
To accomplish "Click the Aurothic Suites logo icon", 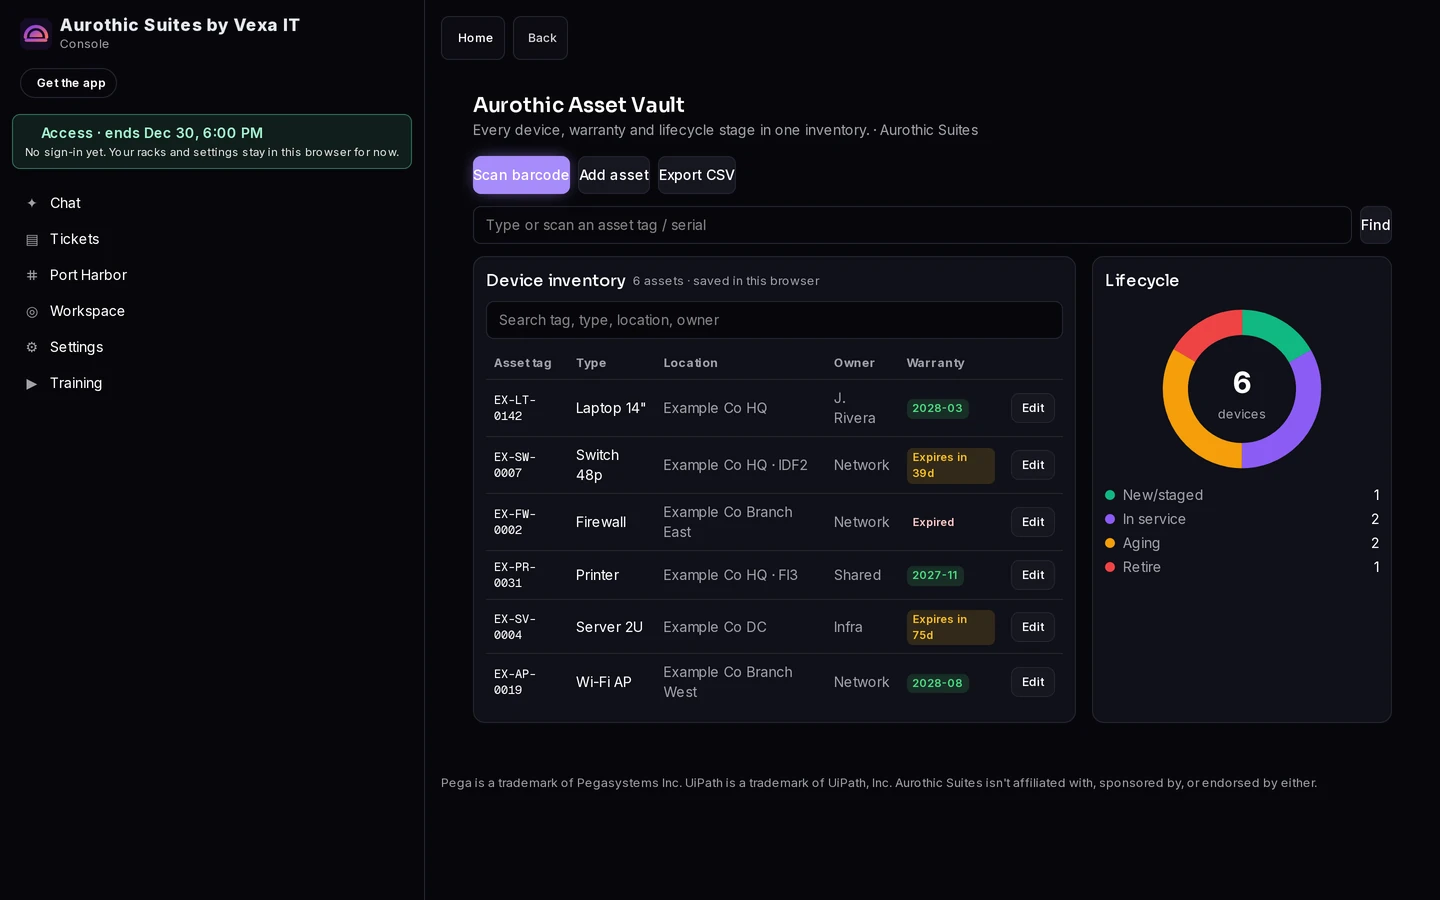I will tap(36, 34).
